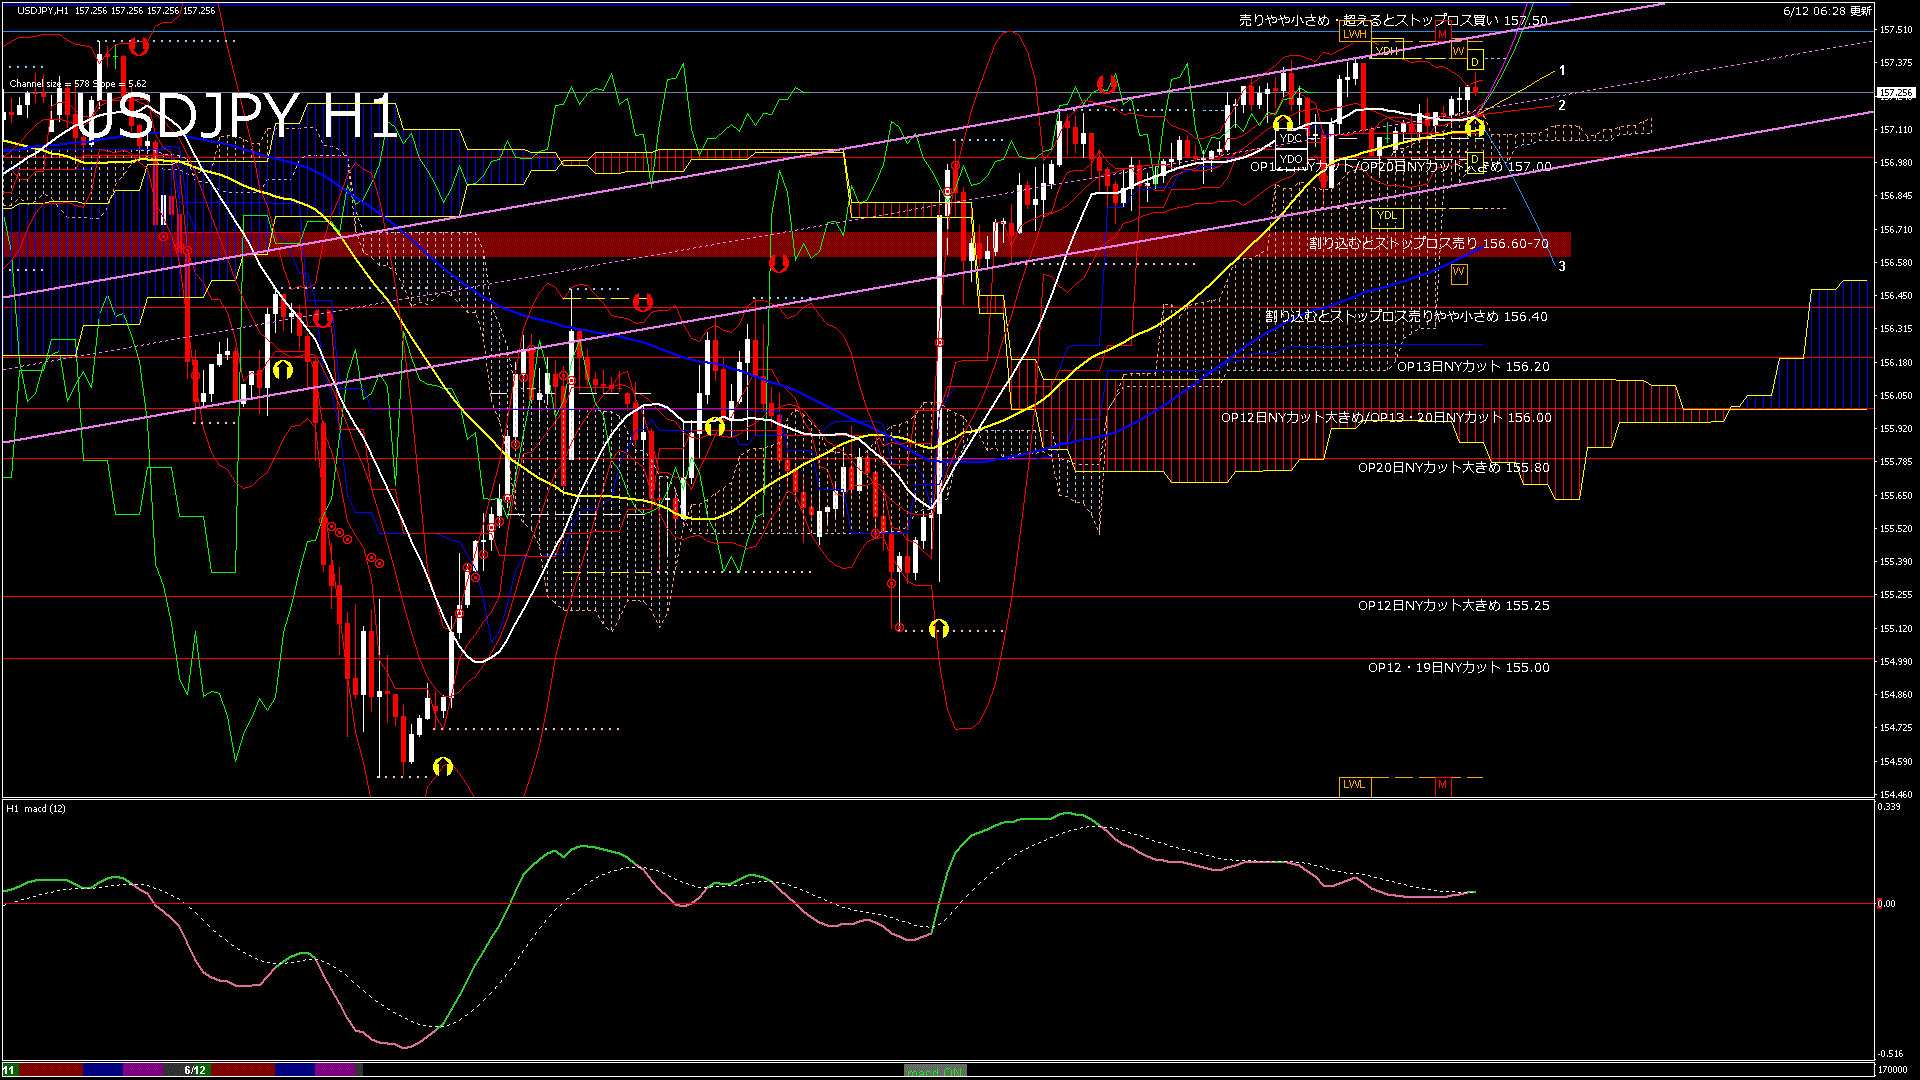The width and height of the screenshot is (1920, 1080).
Task: Click yellow up arrow at the 154.59 low
Action: pyautogui.click(x=443, y=767)
